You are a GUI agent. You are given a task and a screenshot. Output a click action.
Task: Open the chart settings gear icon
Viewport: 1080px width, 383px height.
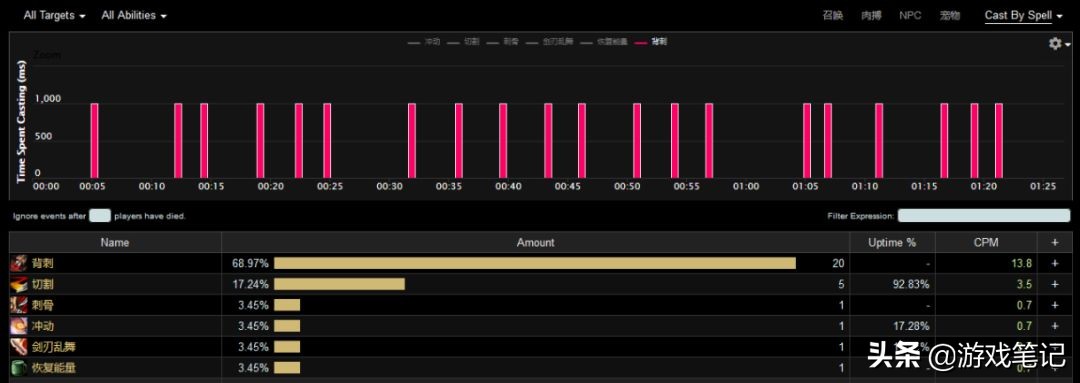1059,43
